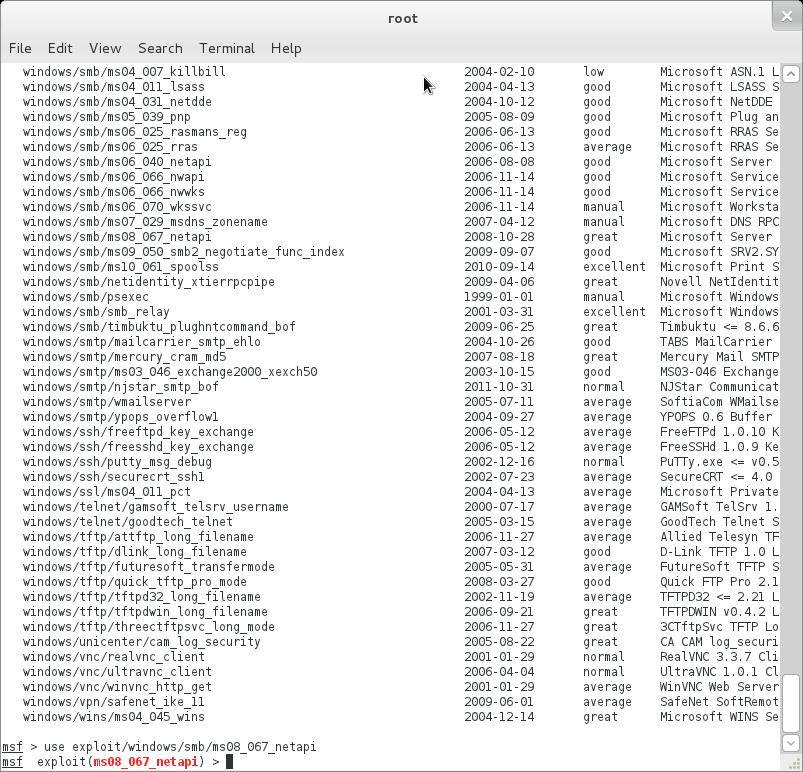Click the windows/smb/psexec module line
803x772 pixels.
[86, 297]
